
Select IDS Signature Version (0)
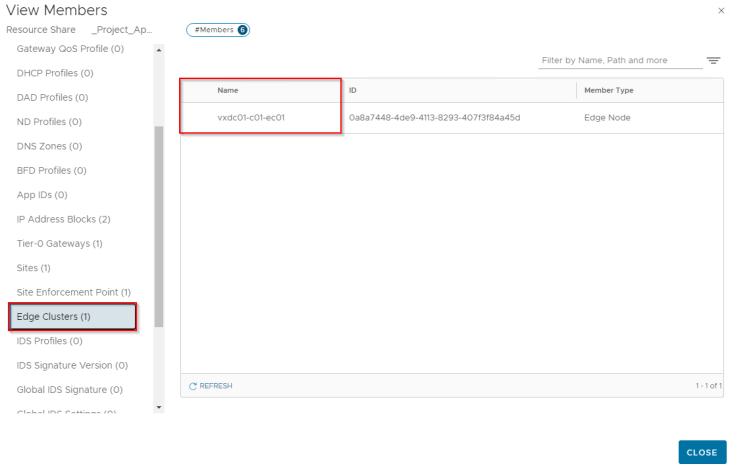point(72,365)
